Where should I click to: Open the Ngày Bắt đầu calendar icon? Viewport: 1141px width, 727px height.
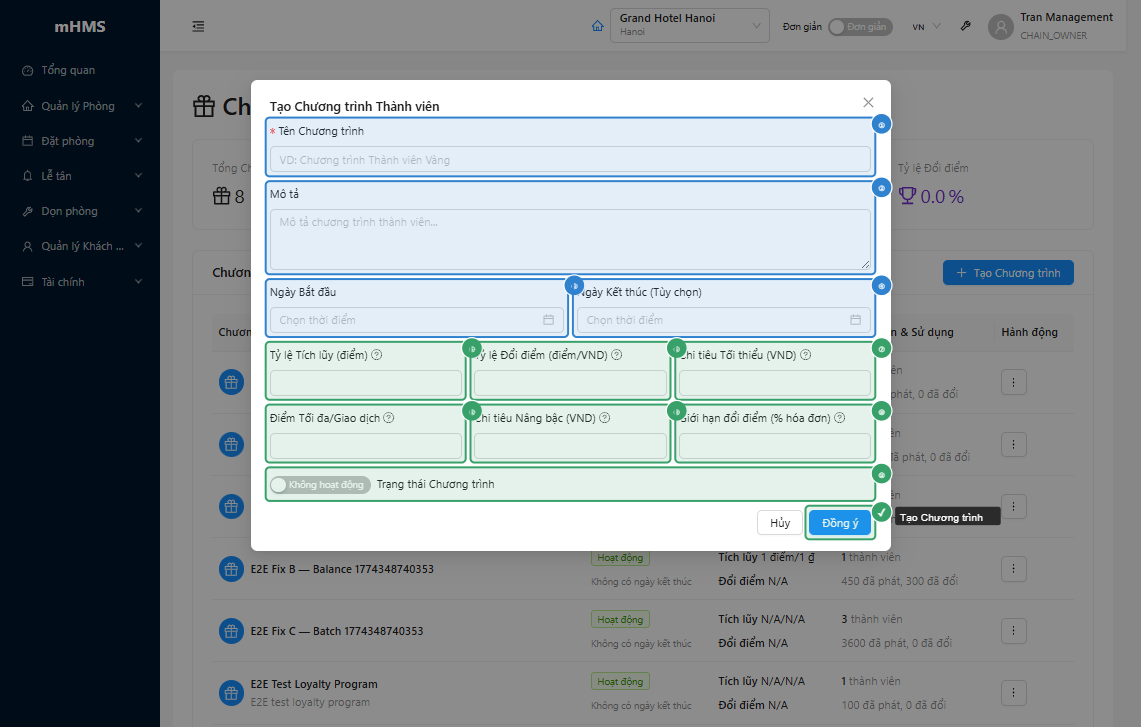click(548, 320)
